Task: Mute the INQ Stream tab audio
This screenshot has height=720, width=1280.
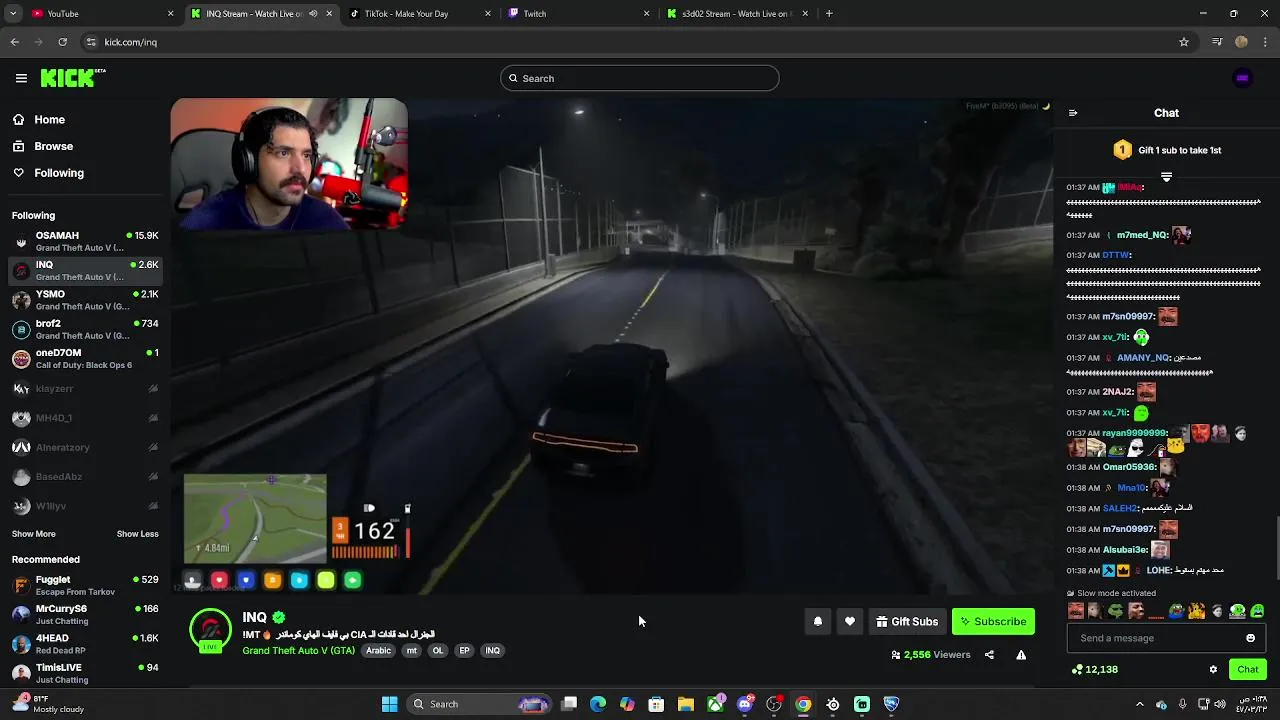Action: click(313, 14)
